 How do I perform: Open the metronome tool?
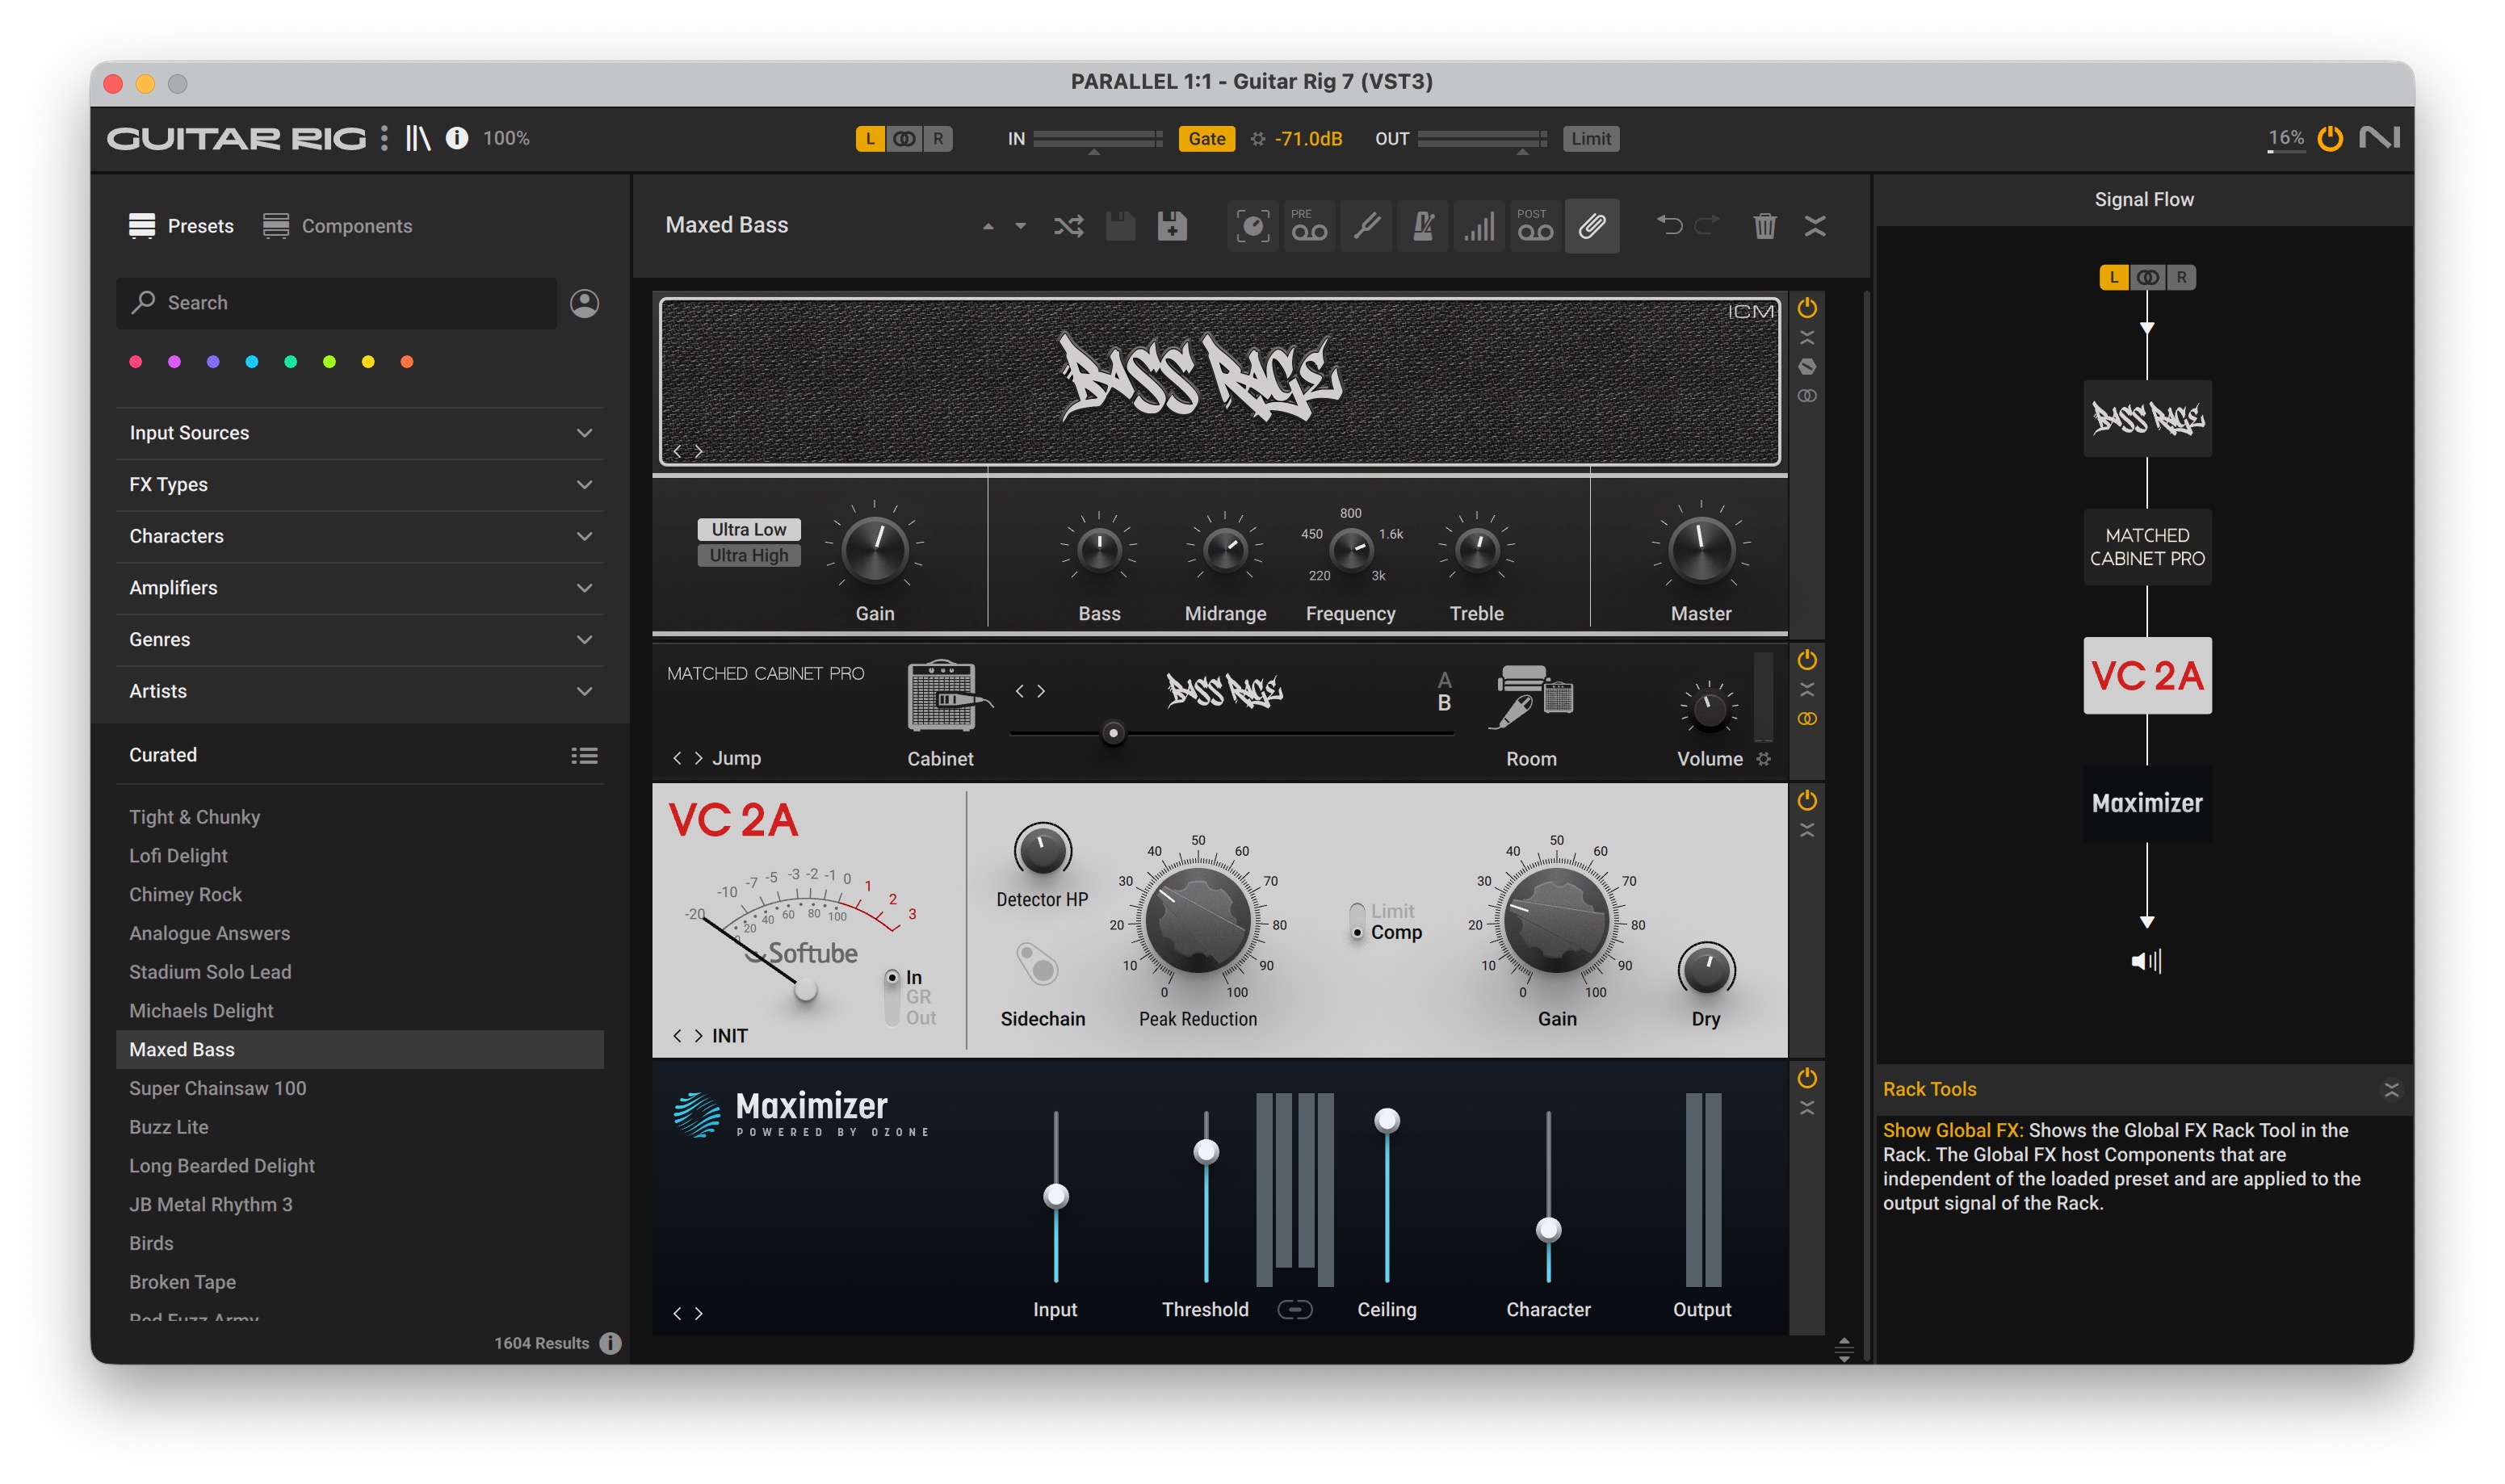click(1423, 226)
